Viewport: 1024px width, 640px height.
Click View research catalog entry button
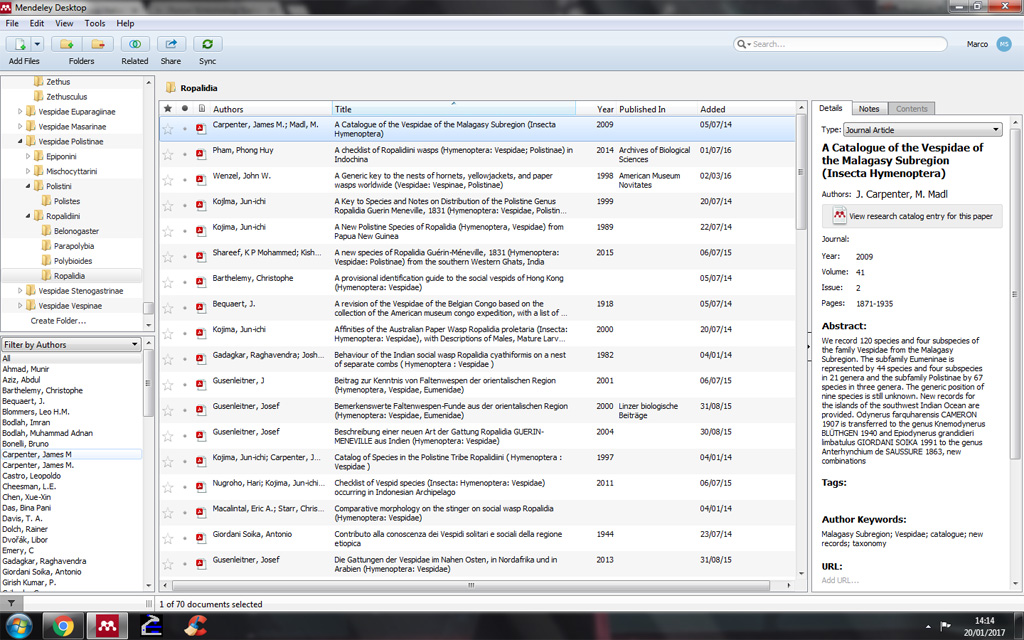[x=912, y=216]
